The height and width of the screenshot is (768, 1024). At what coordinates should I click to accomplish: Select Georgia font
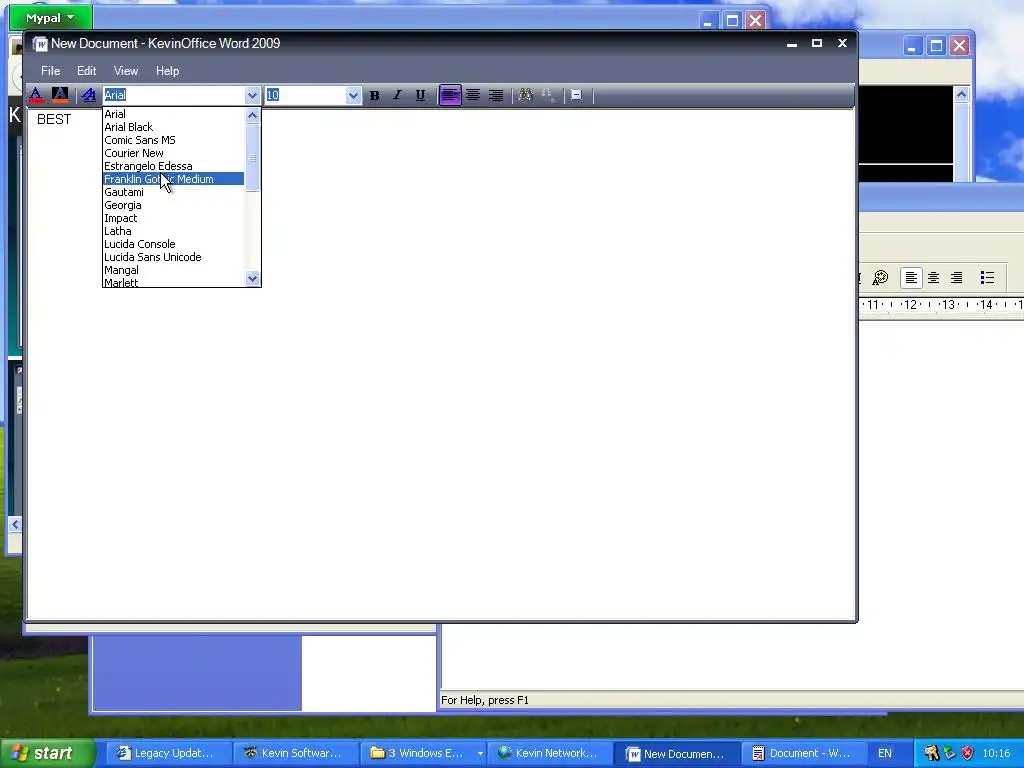[x=174, y=205]
